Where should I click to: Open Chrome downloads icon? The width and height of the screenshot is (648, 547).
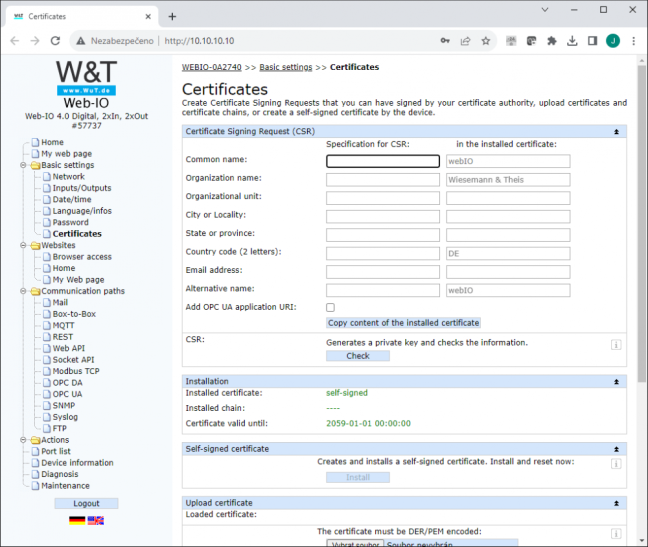pyautogui.click(x=572, y=41)
